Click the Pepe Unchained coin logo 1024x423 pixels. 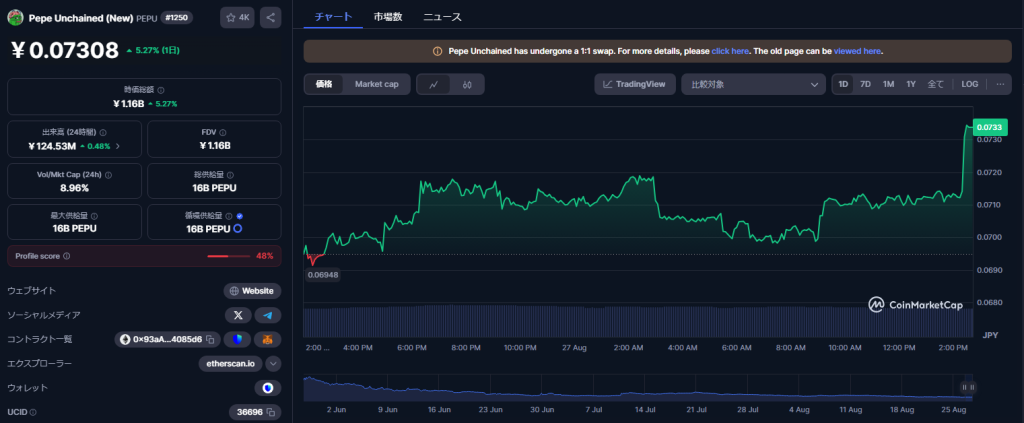click(15, 18)
